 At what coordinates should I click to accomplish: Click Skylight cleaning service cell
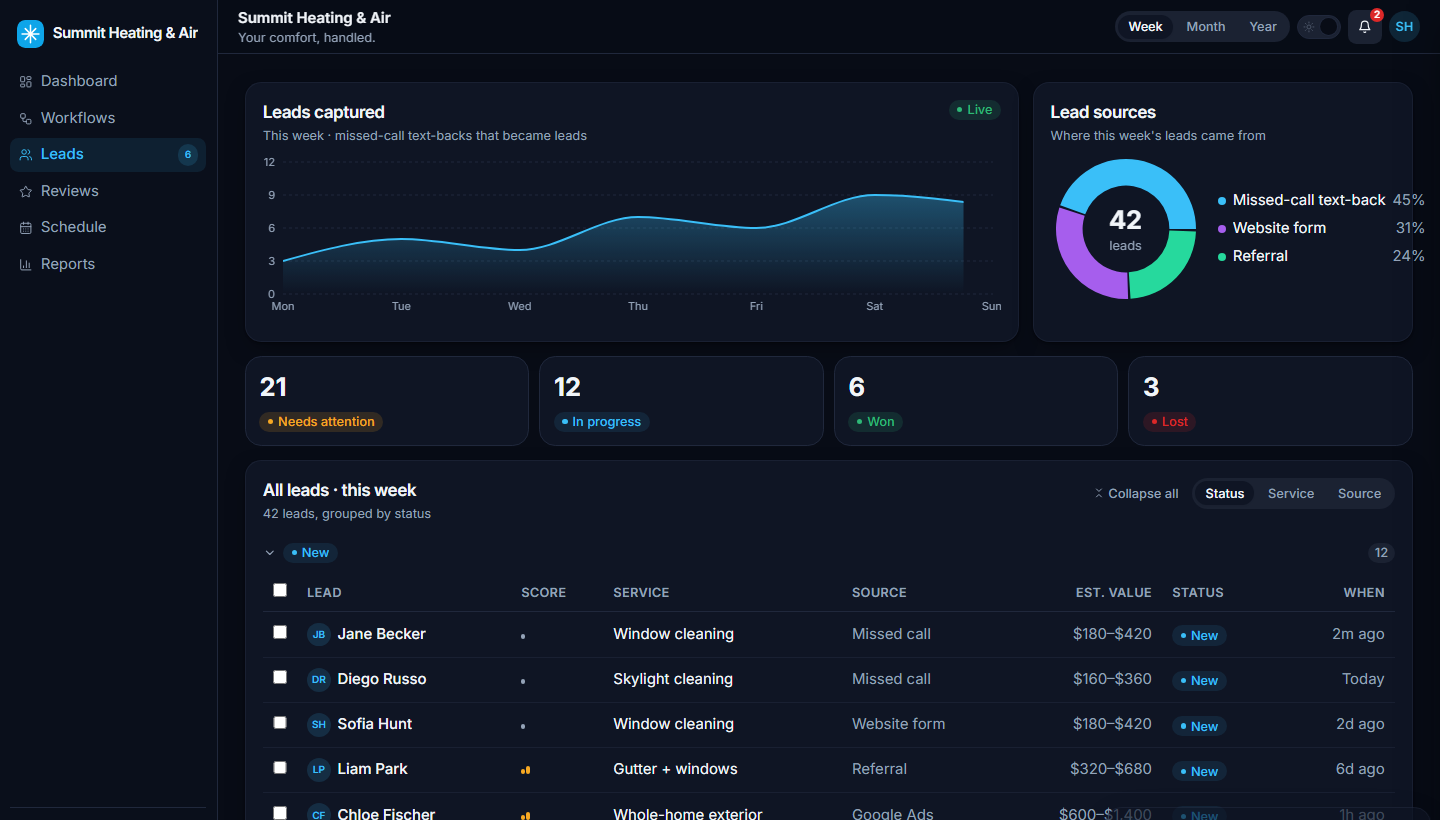tap(673, 679)
